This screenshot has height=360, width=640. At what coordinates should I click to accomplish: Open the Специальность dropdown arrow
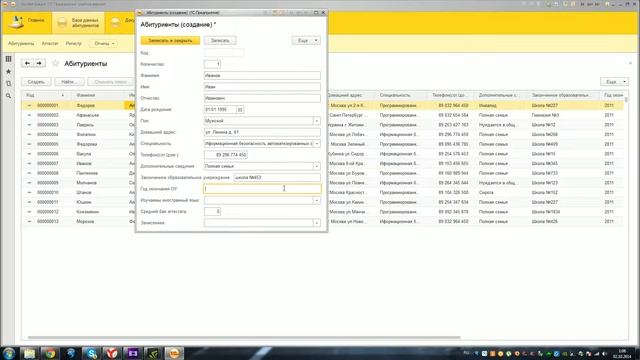[x=316, y=144]
